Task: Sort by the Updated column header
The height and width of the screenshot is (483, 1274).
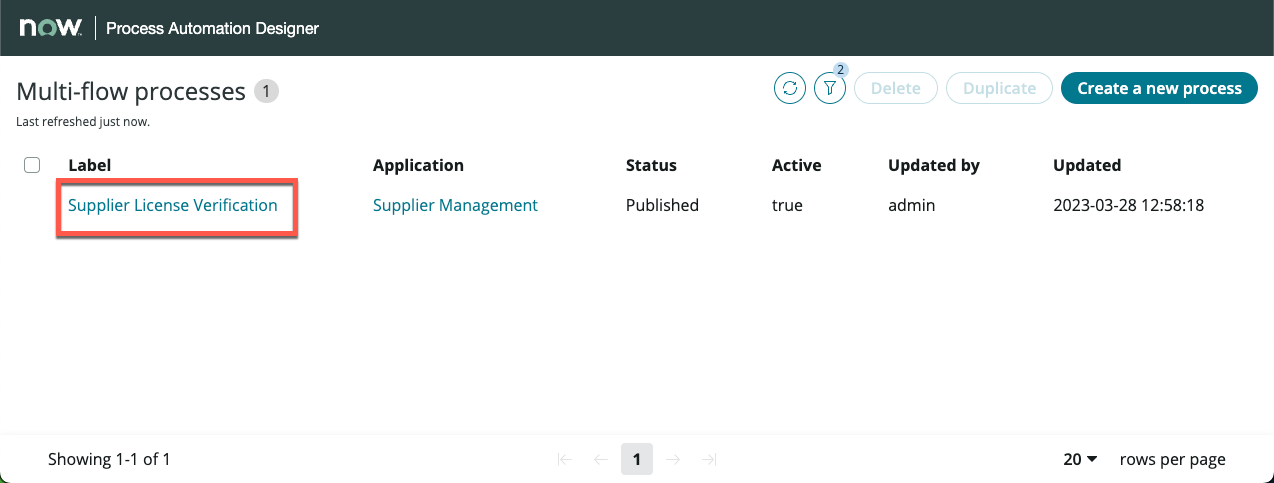Action: (1087, 165)
